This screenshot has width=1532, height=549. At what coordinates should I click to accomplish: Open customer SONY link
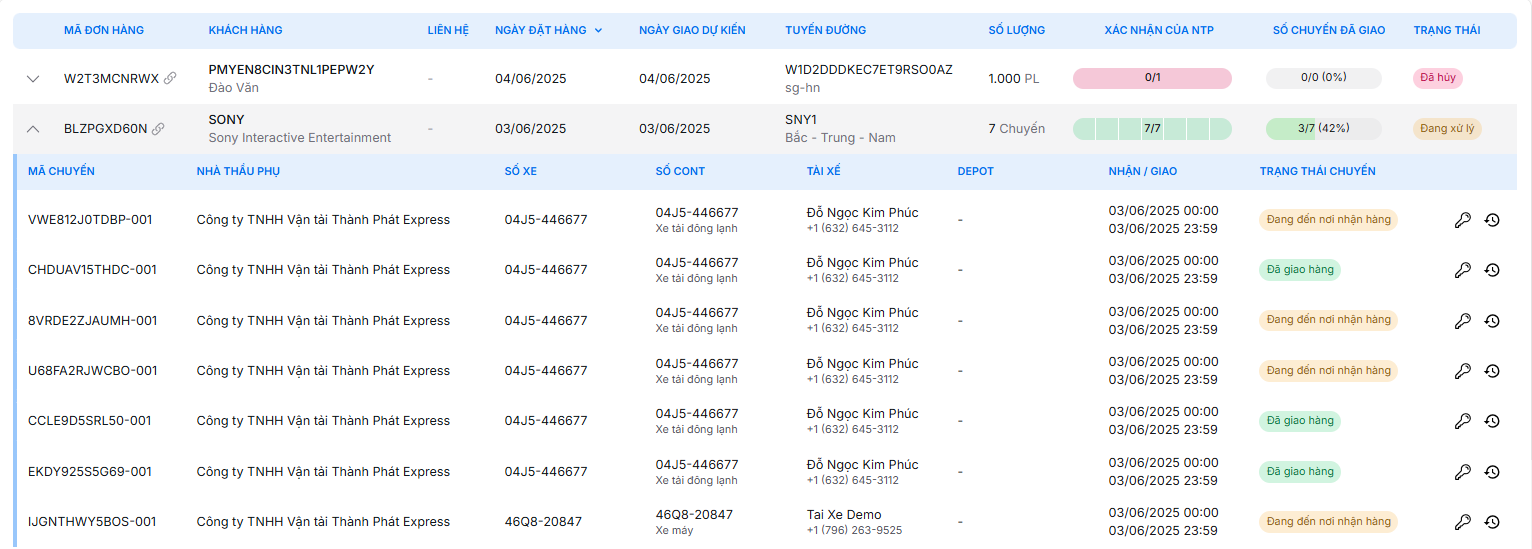[226, 120]
